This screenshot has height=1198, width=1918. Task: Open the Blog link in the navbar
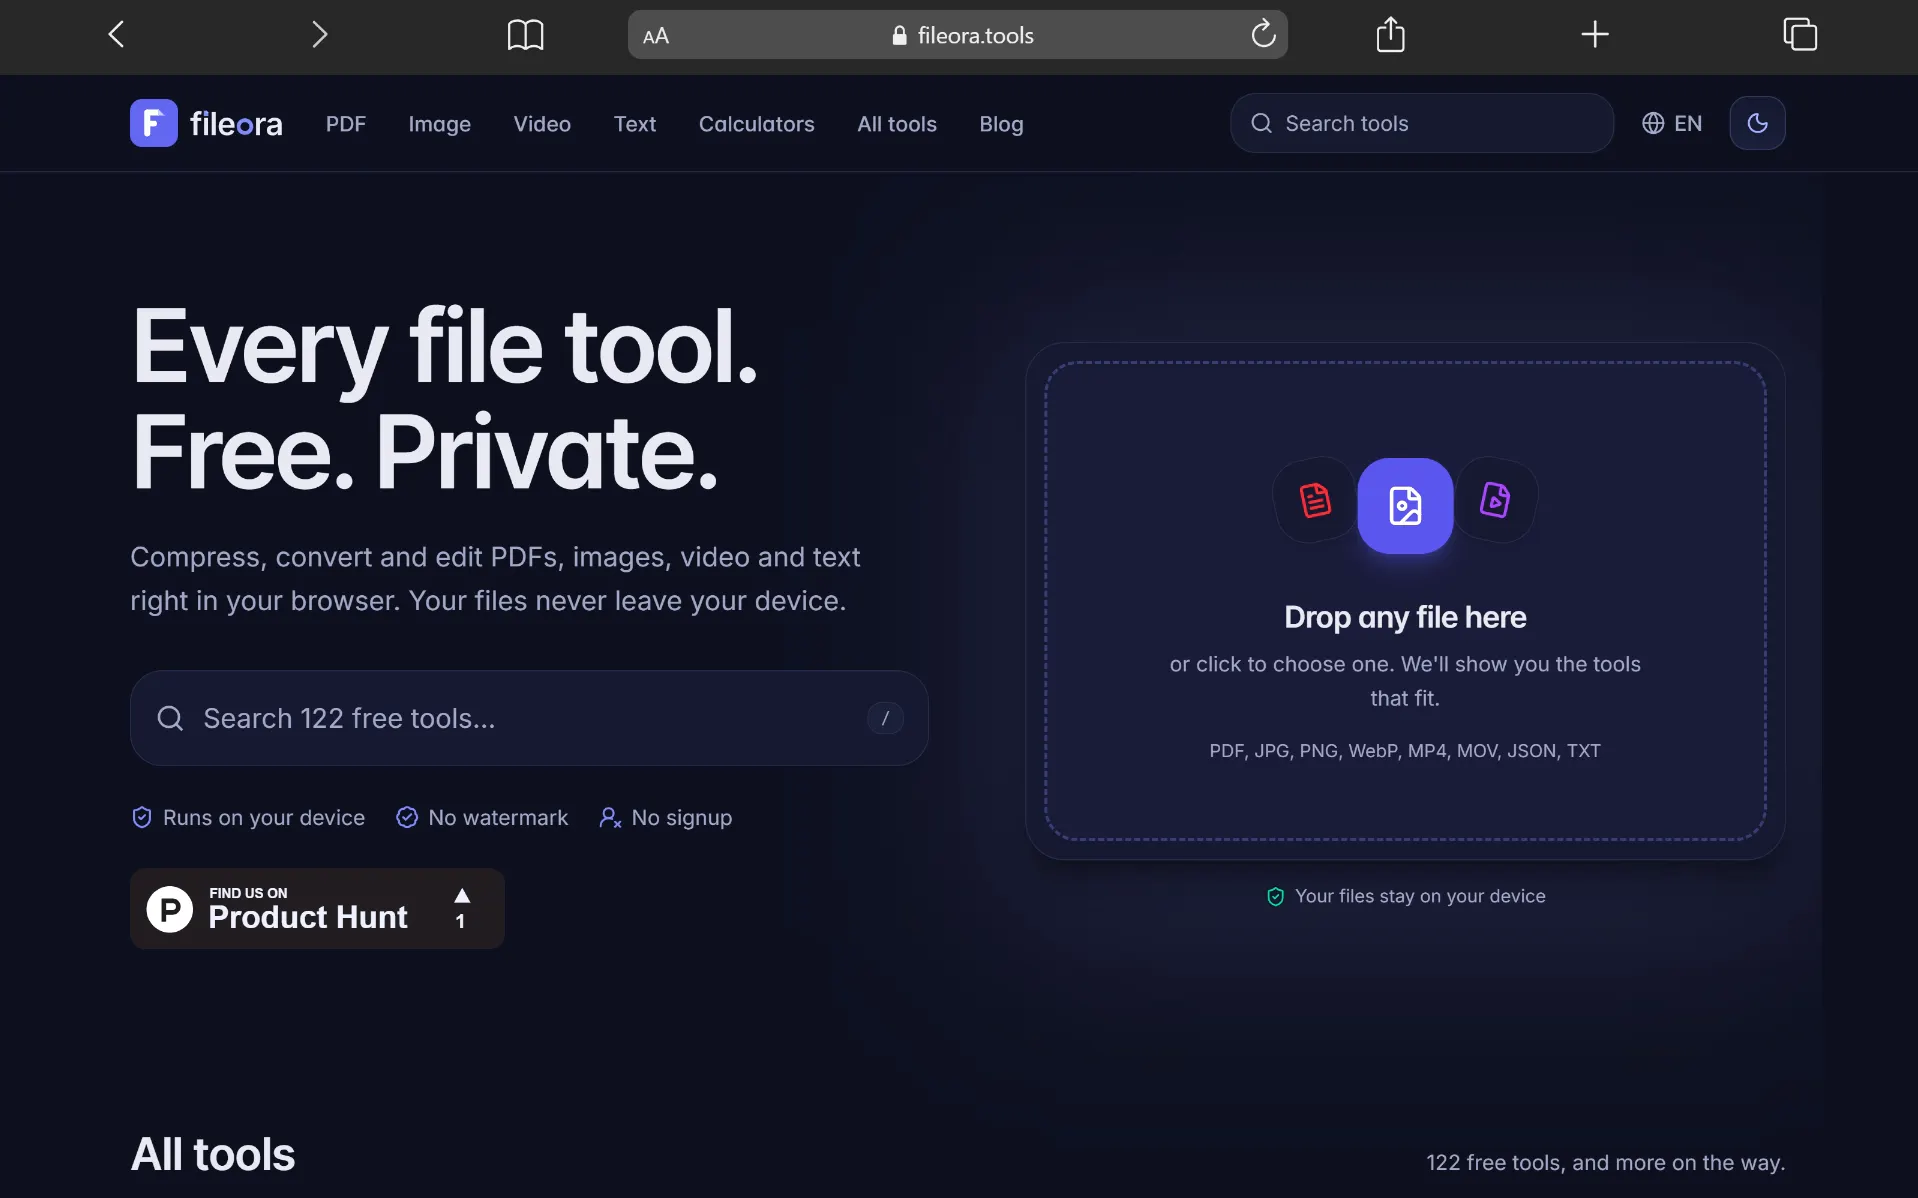(x=1001, y=124)
